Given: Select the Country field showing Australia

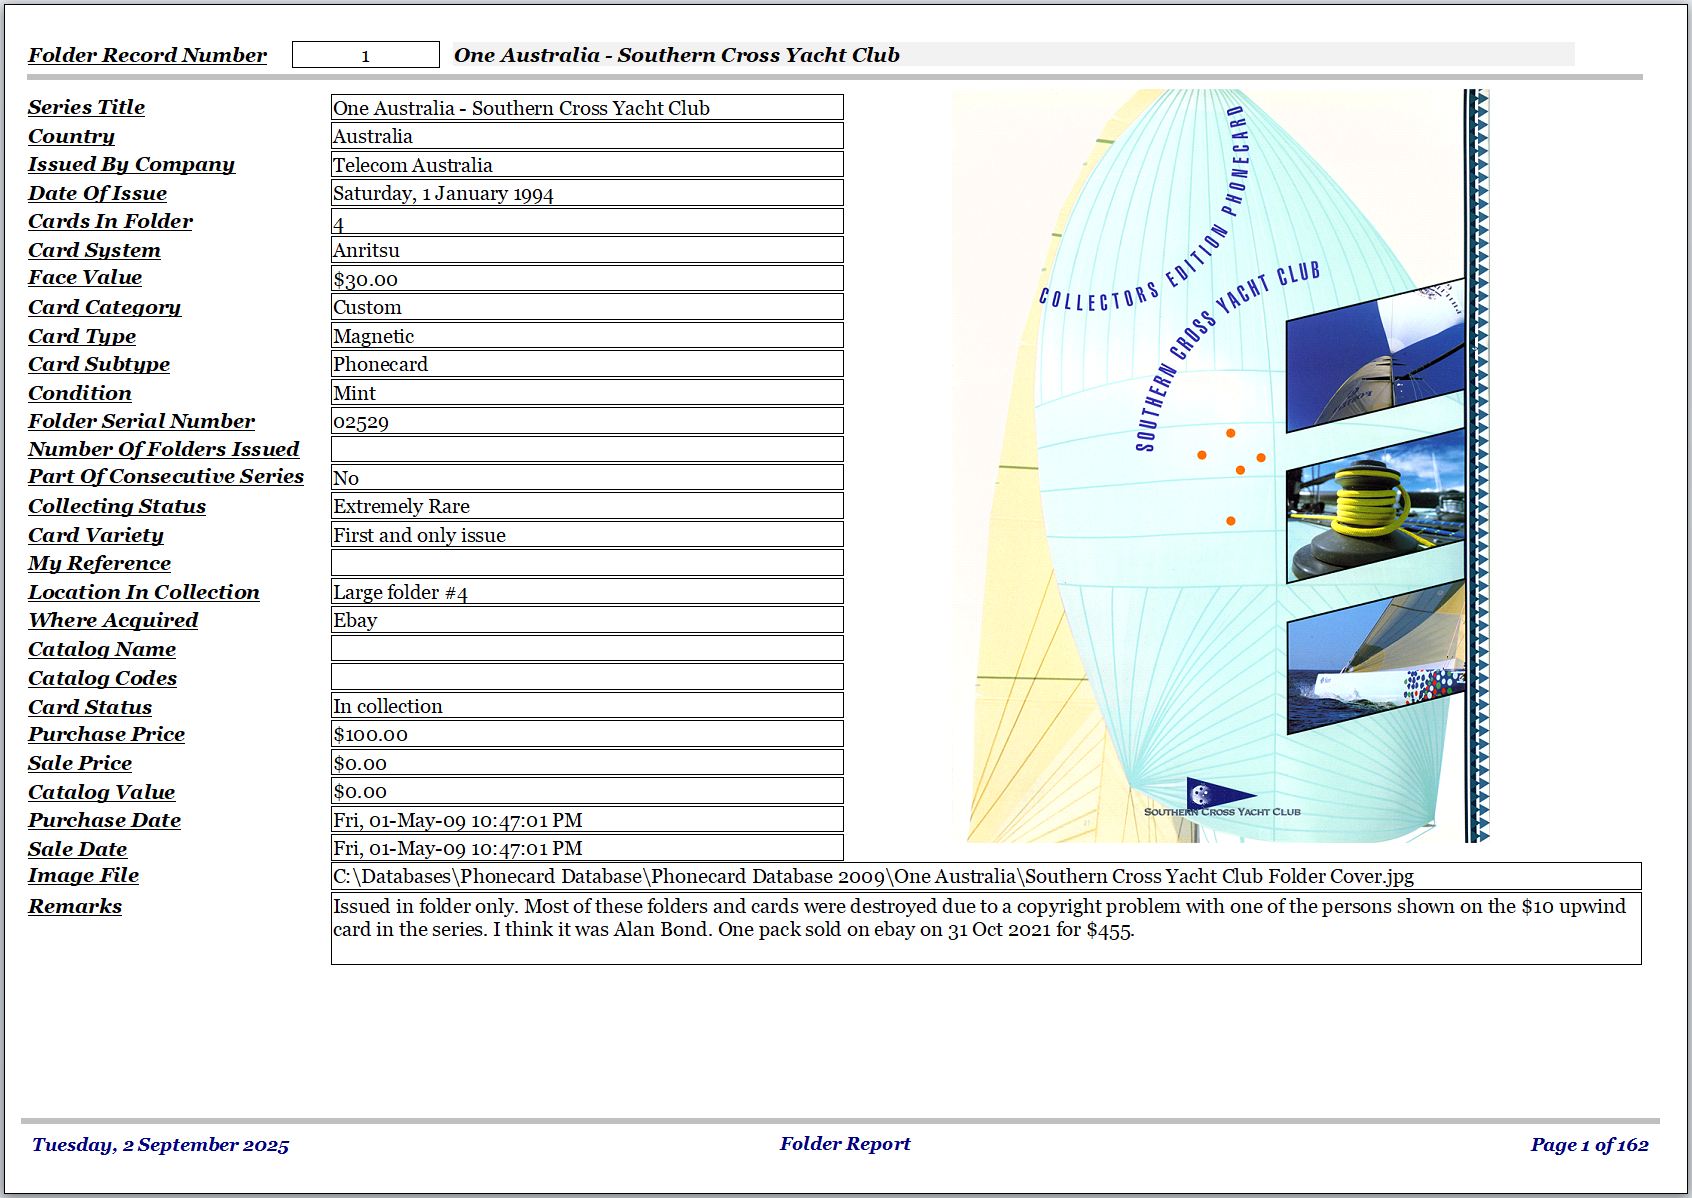Looking at the screenshot, I should [587, 136].
